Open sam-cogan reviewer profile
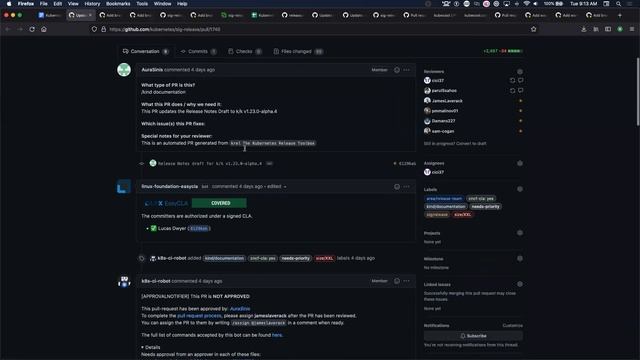The width and height of the screenshot is (640, 360). pyautogui.click(x=443, y=131)
